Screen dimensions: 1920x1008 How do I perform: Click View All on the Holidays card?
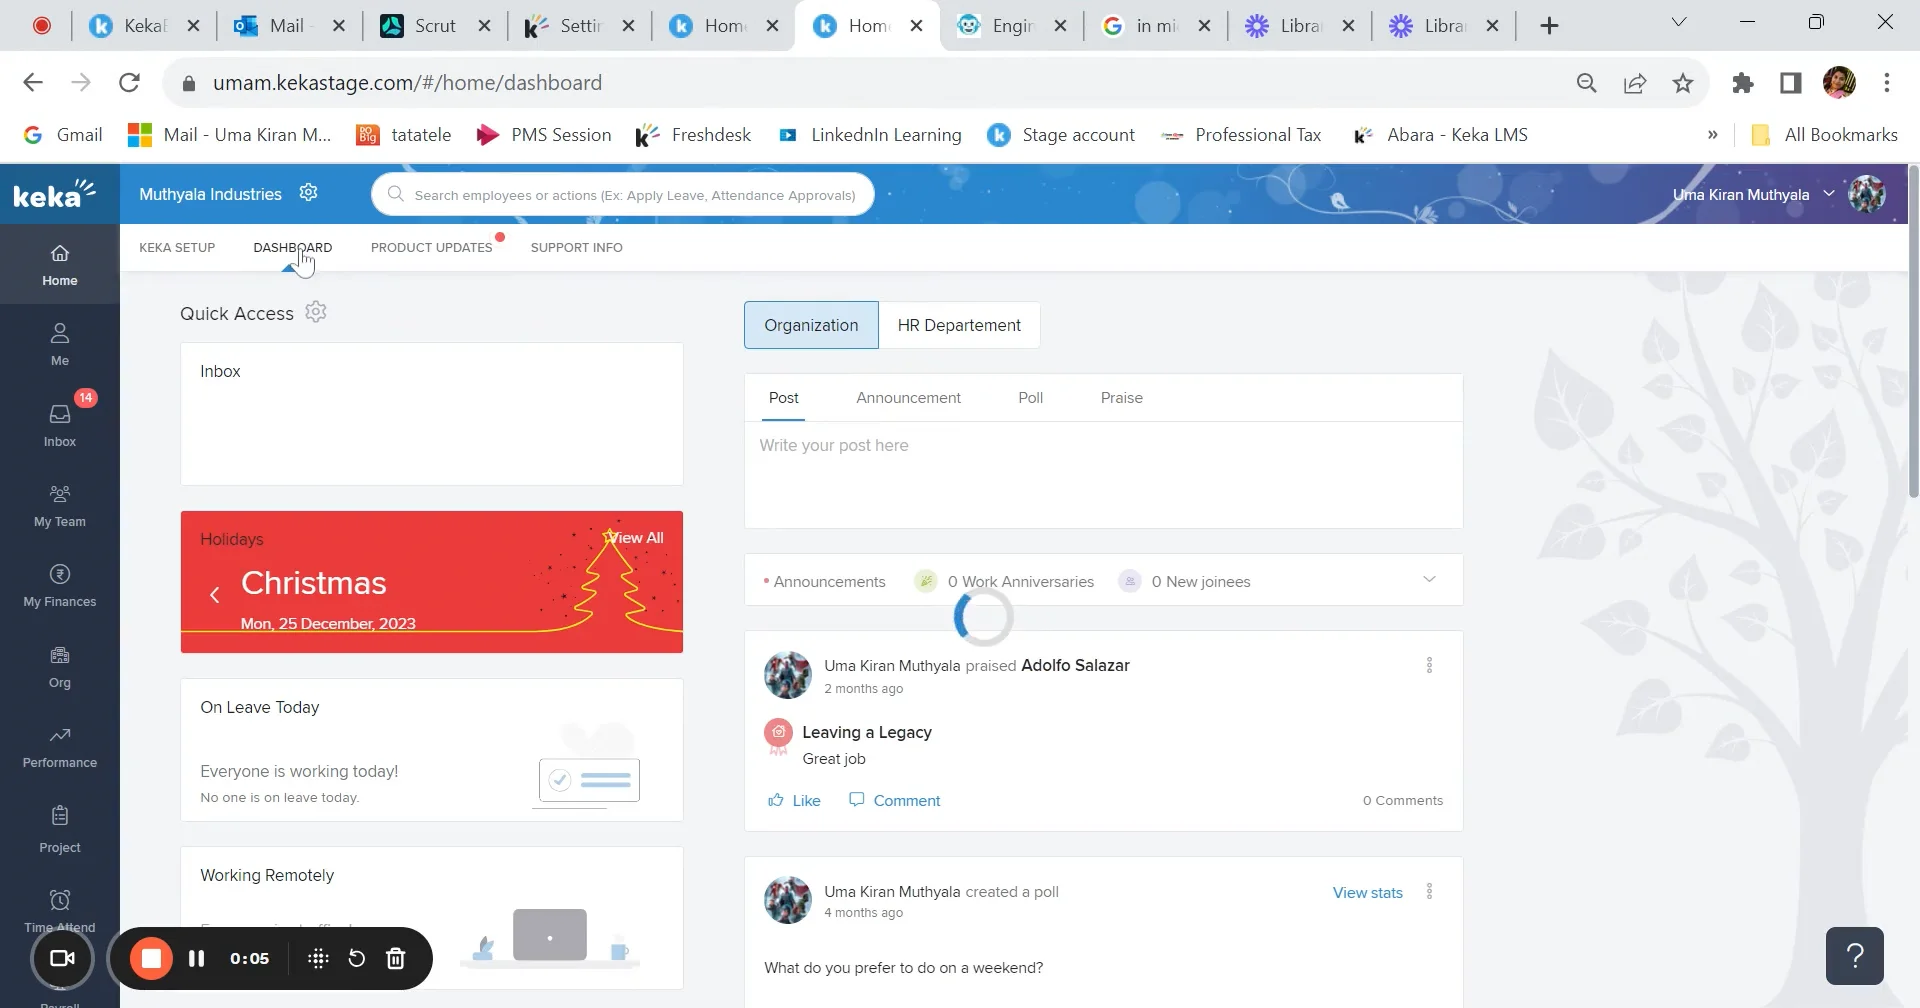pyautogui.click(x=635, y=537)
